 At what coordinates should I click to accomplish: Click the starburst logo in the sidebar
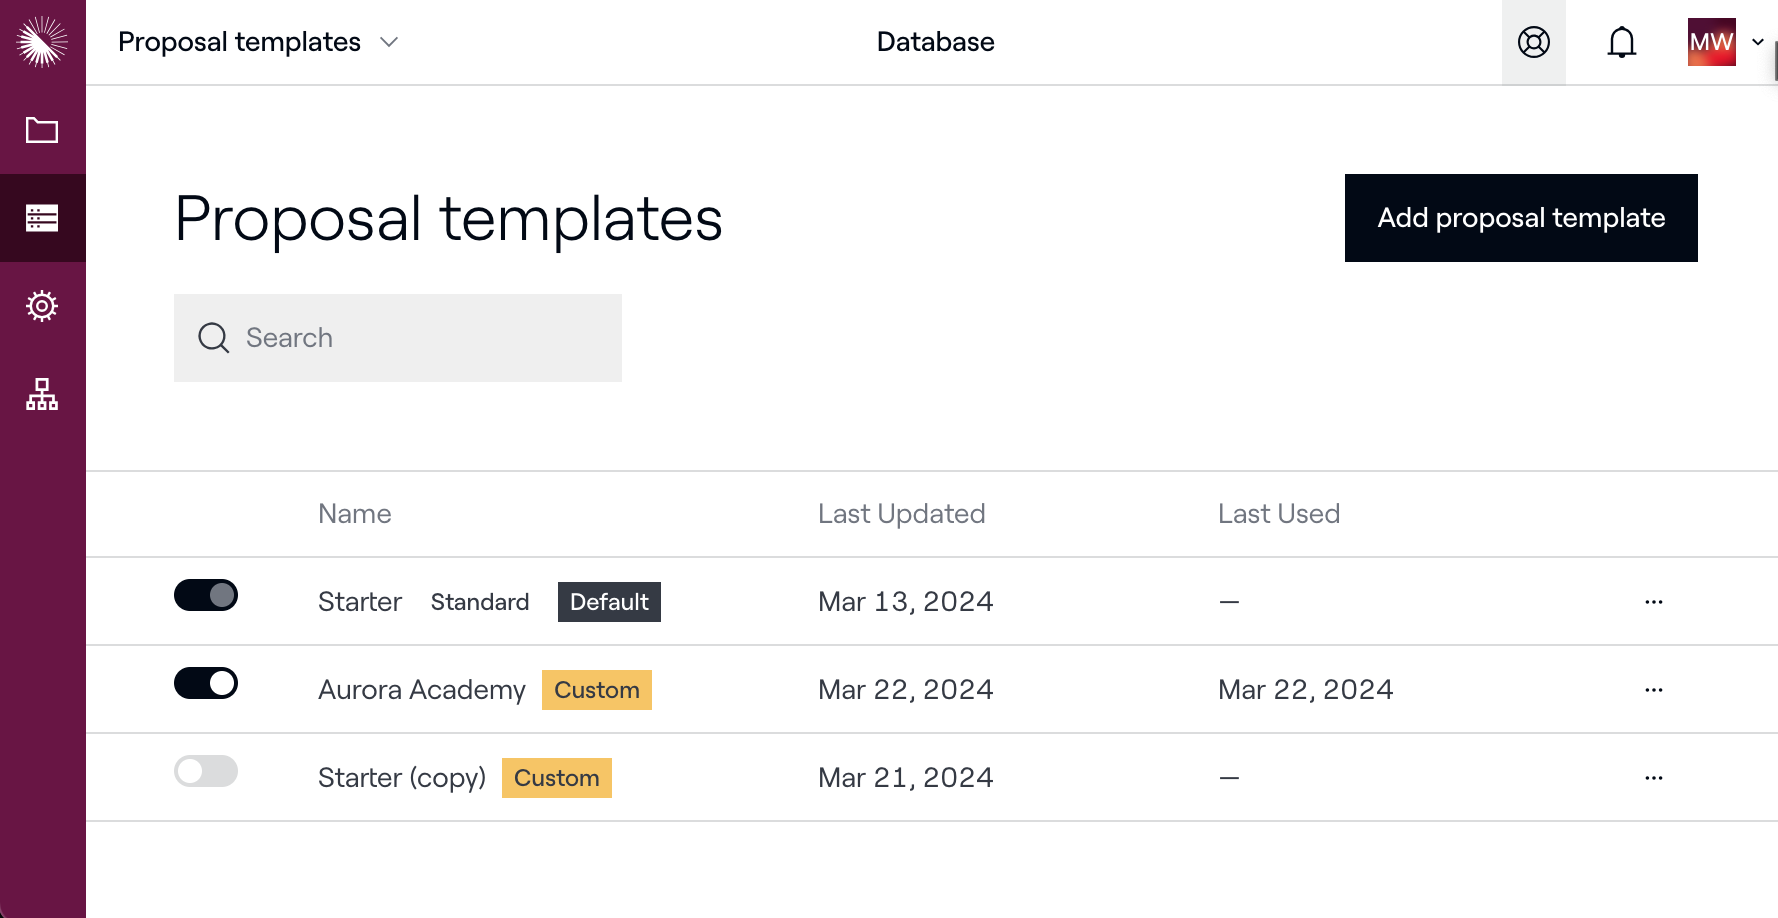pos(42,42)
